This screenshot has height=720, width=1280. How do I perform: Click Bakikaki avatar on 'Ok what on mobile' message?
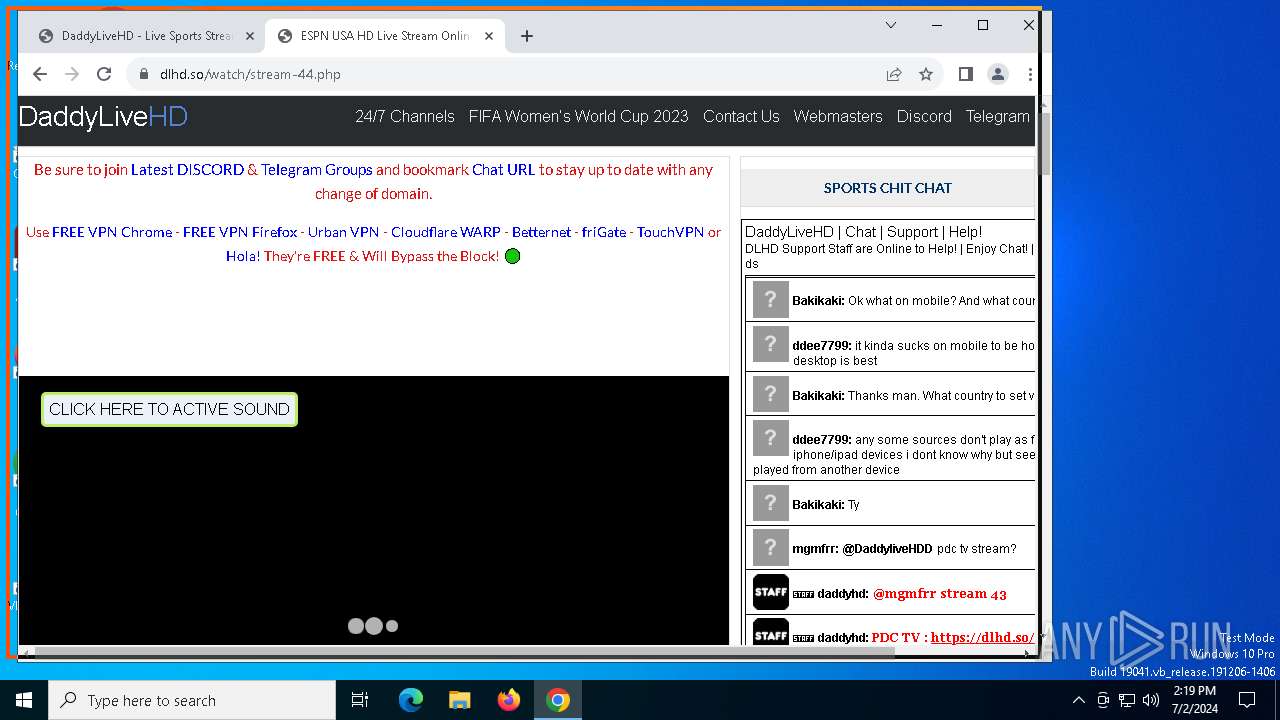[x=771, y=299]
